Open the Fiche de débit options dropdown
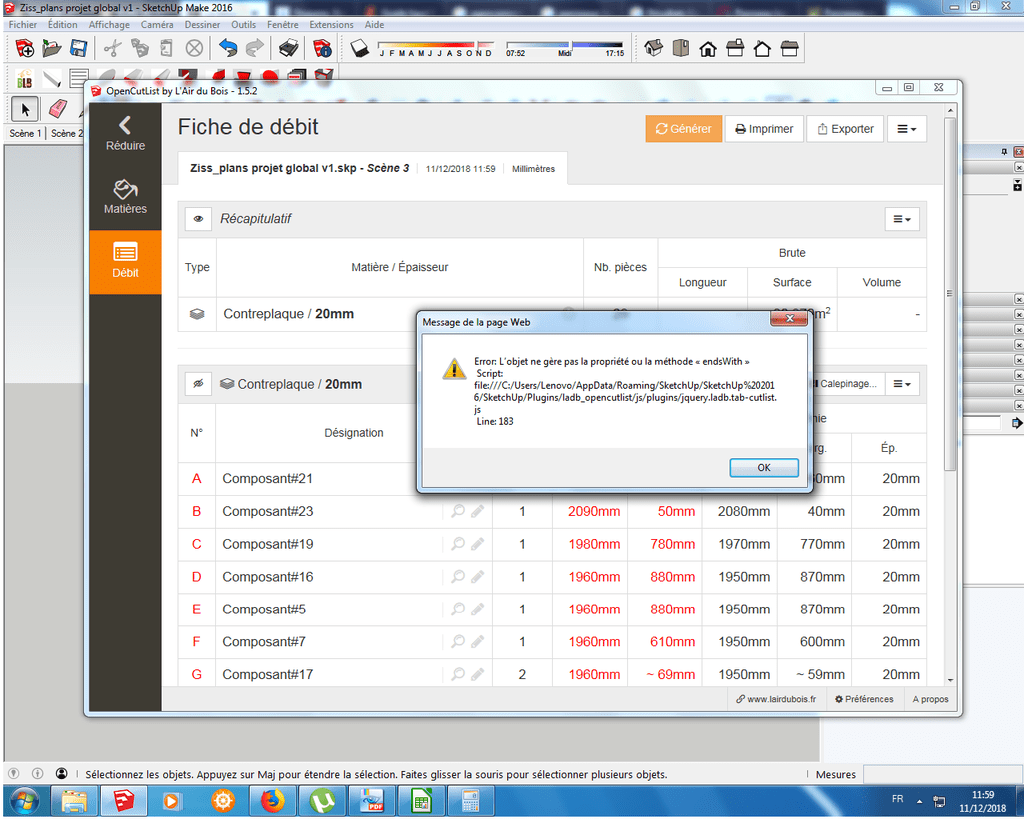Image resolution: width=1024 pixels, height=819 pixels. [906, 129]
